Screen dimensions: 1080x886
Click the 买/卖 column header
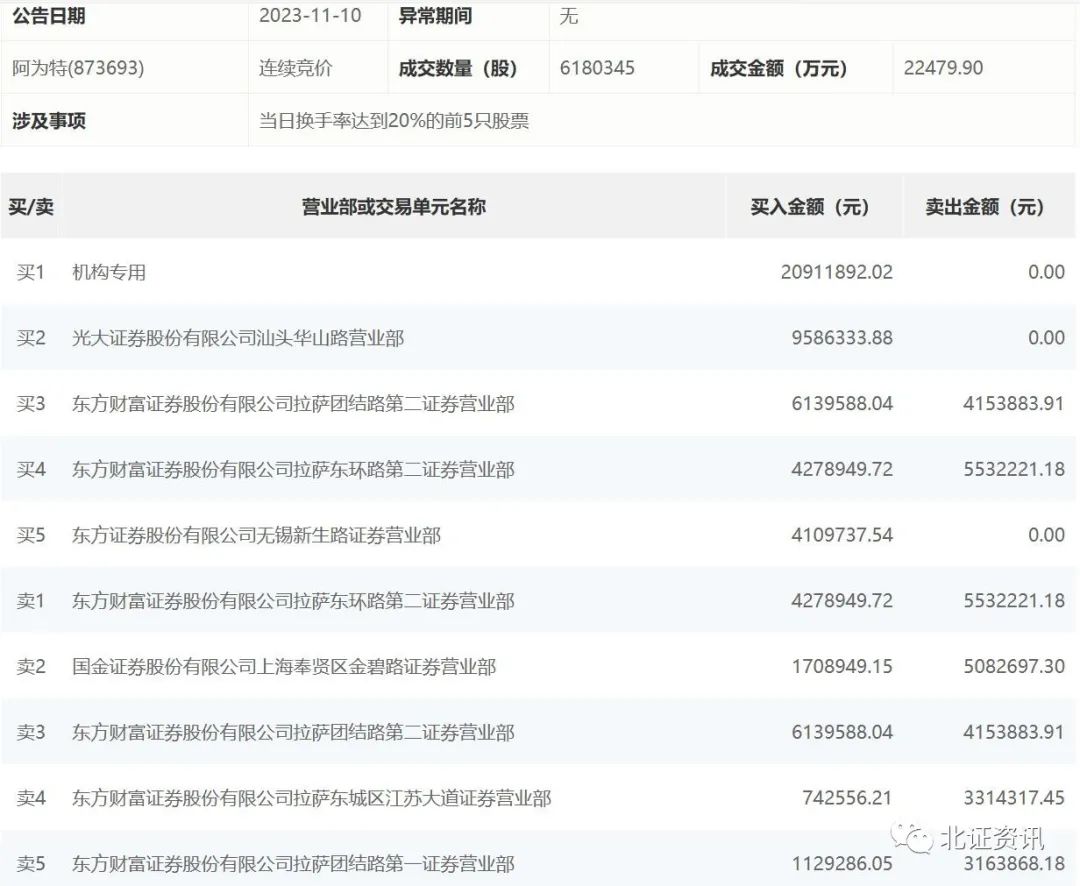pos(31,206)
